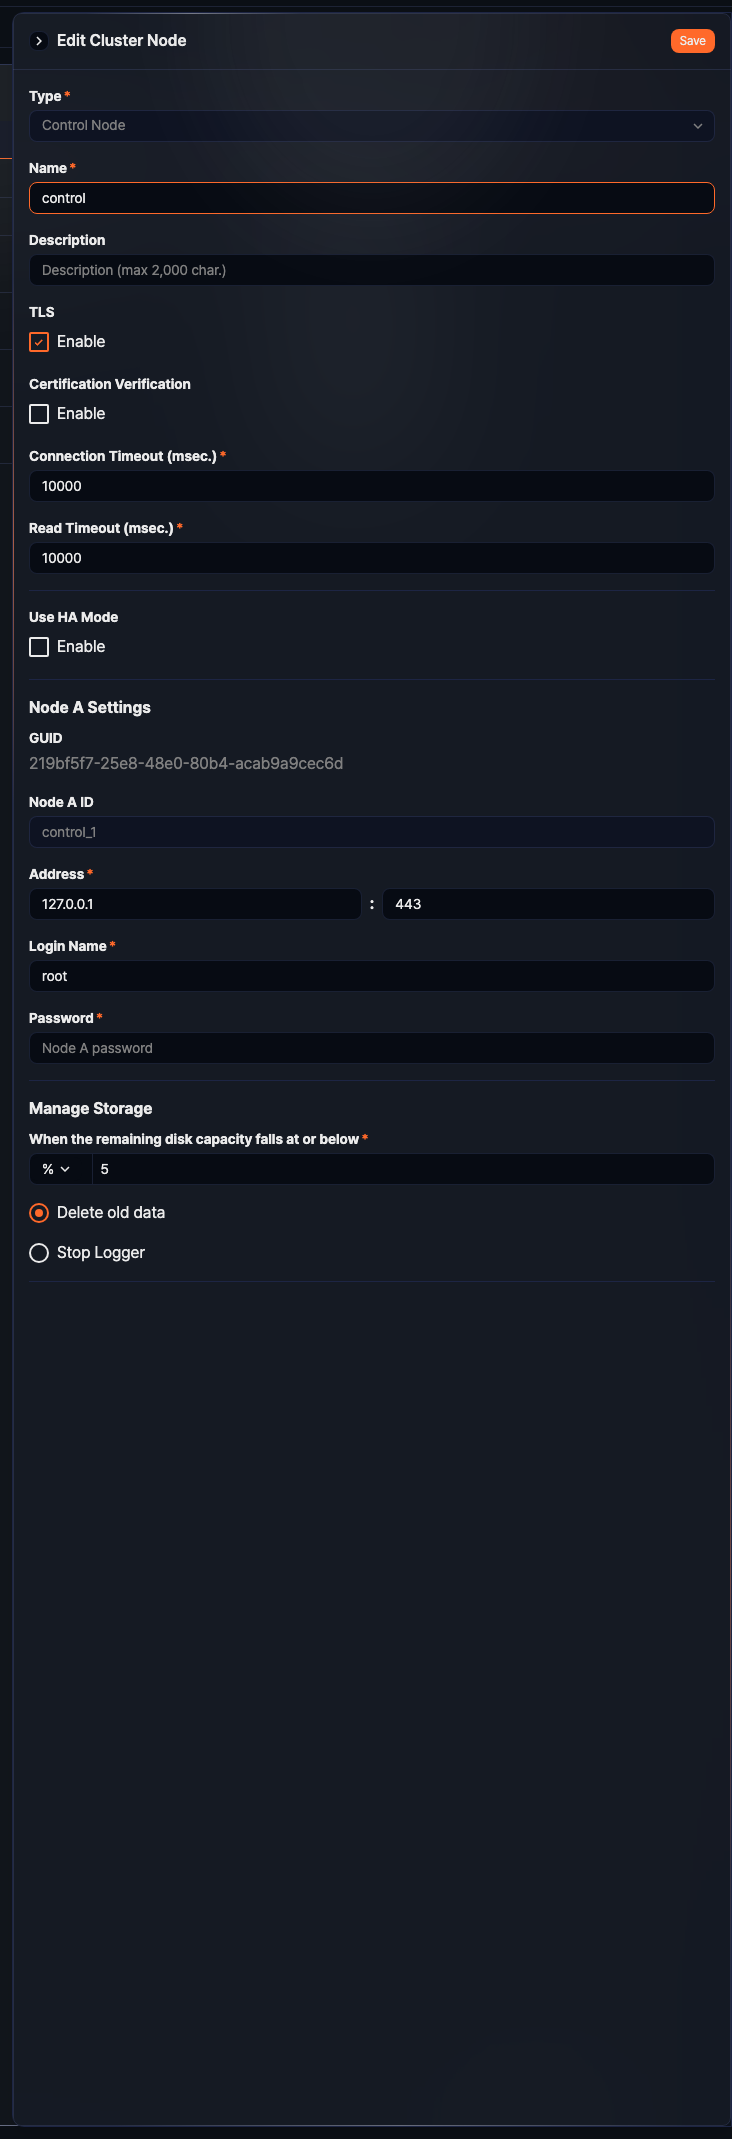Click the chevron icon beside Edit Cluster Node
732x2139 pixels.
click(39, 41)
